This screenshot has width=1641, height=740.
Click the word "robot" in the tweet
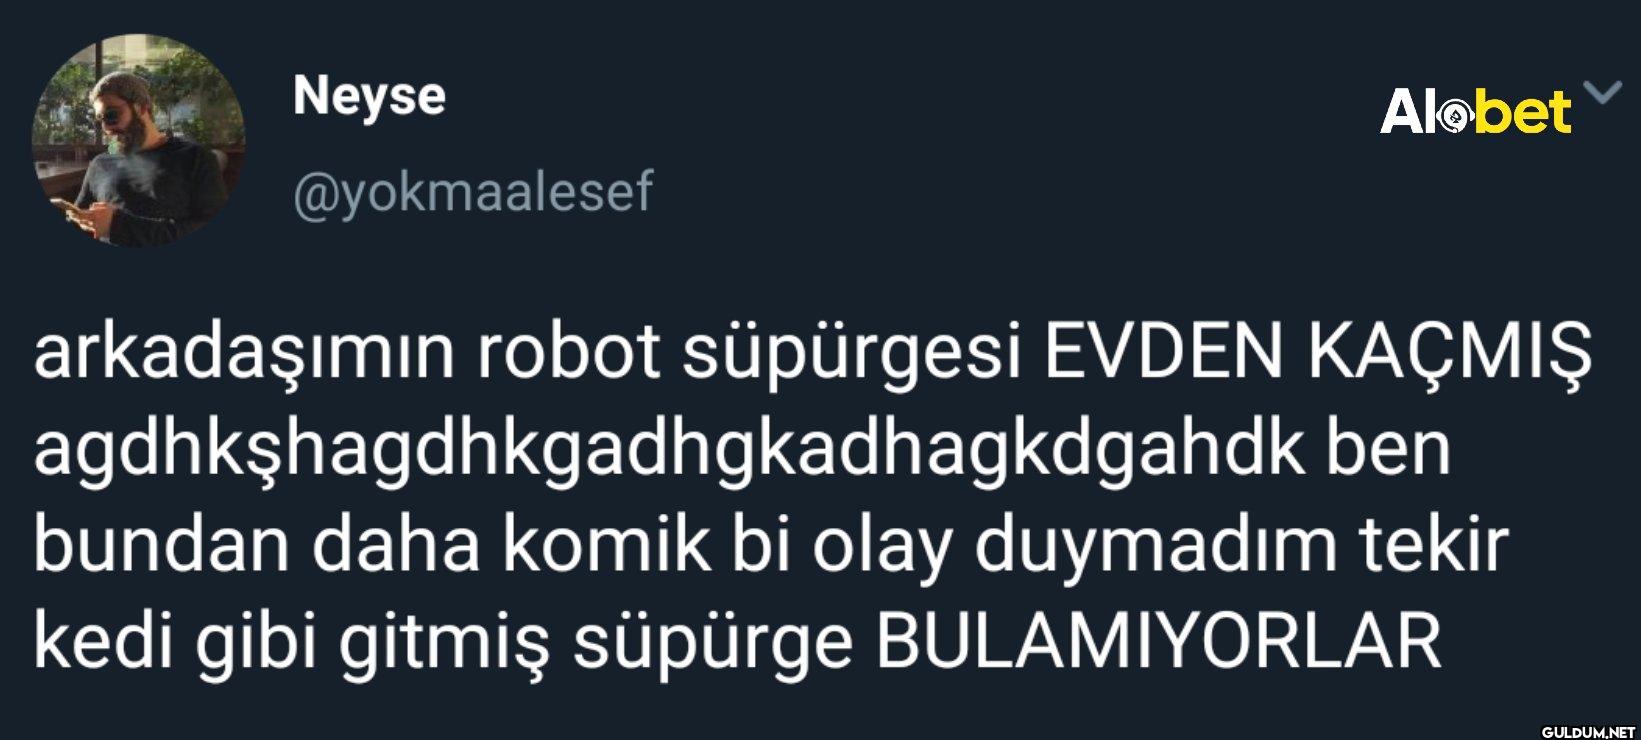click(569, 353)
